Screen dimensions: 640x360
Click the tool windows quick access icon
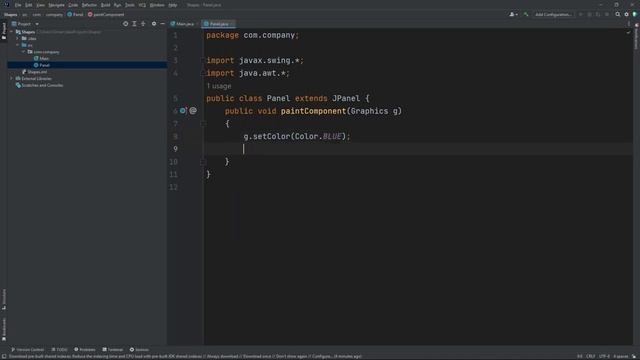[4, 356]
